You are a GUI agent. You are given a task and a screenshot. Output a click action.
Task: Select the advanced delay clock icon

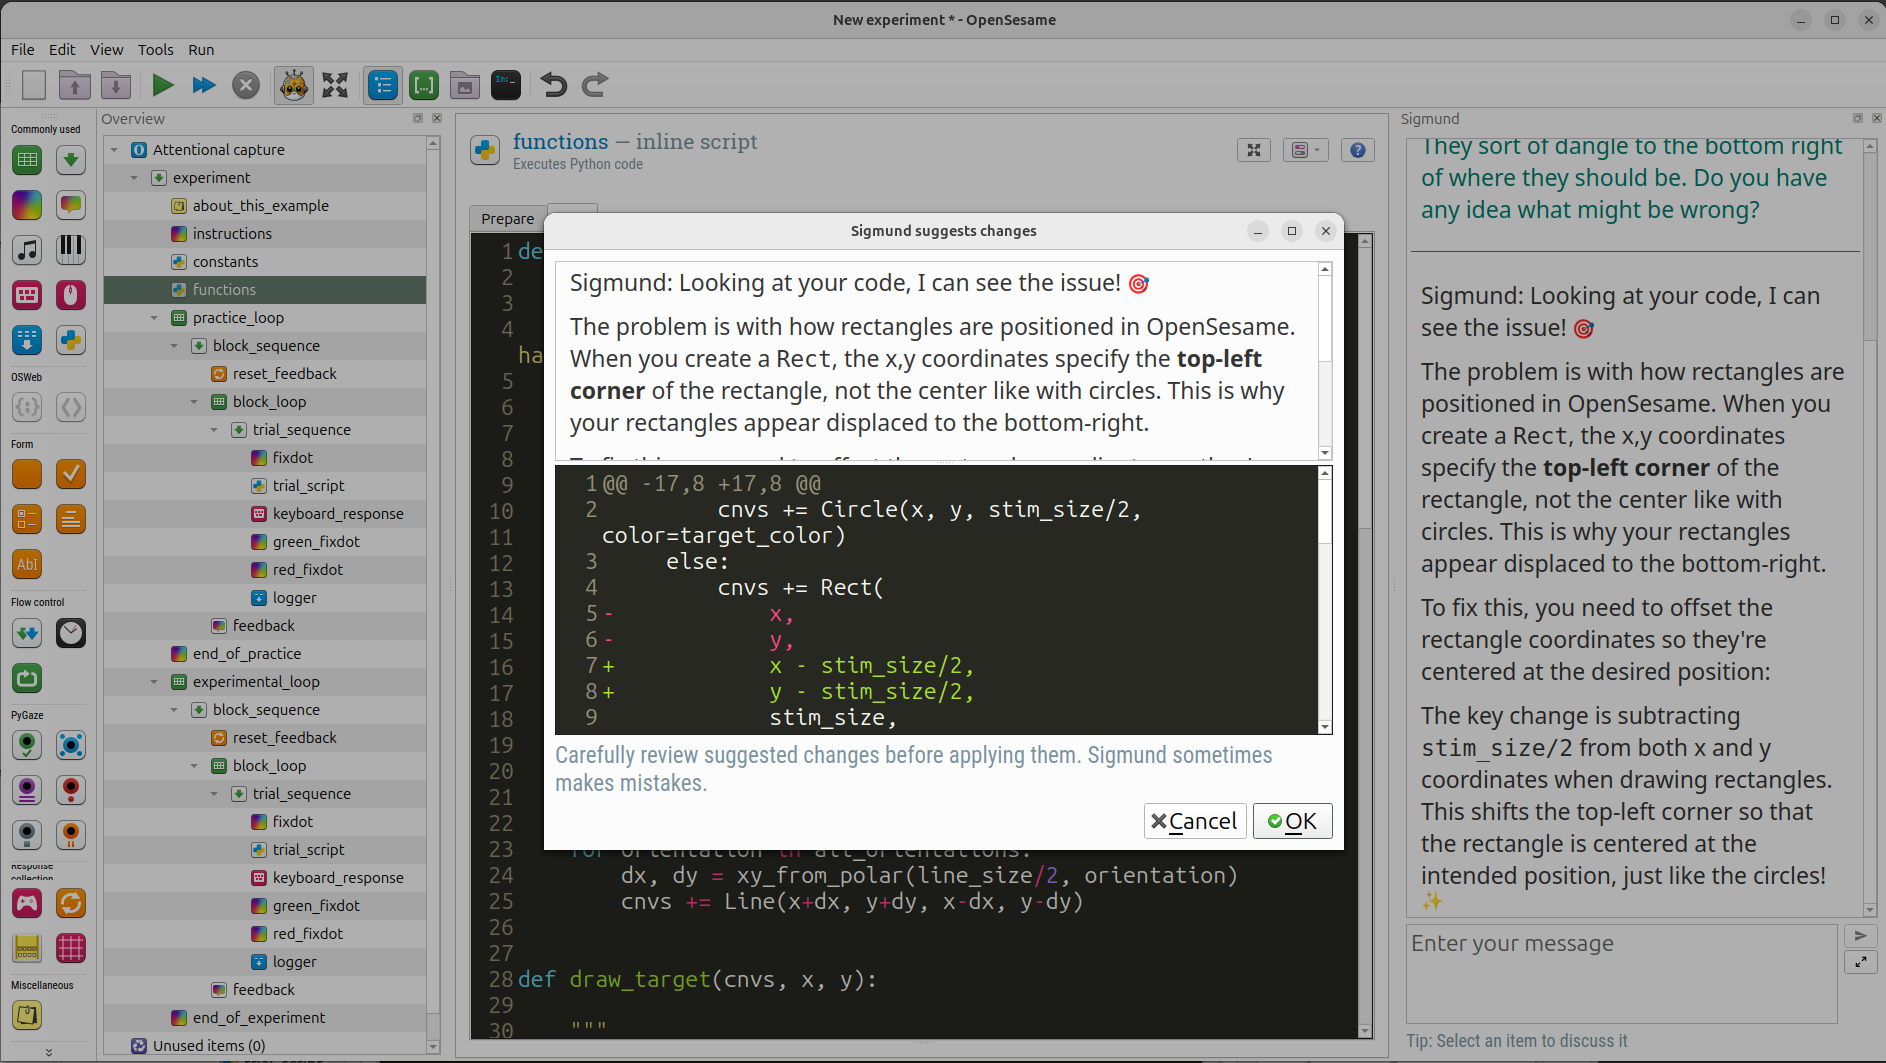click(71, 633)
